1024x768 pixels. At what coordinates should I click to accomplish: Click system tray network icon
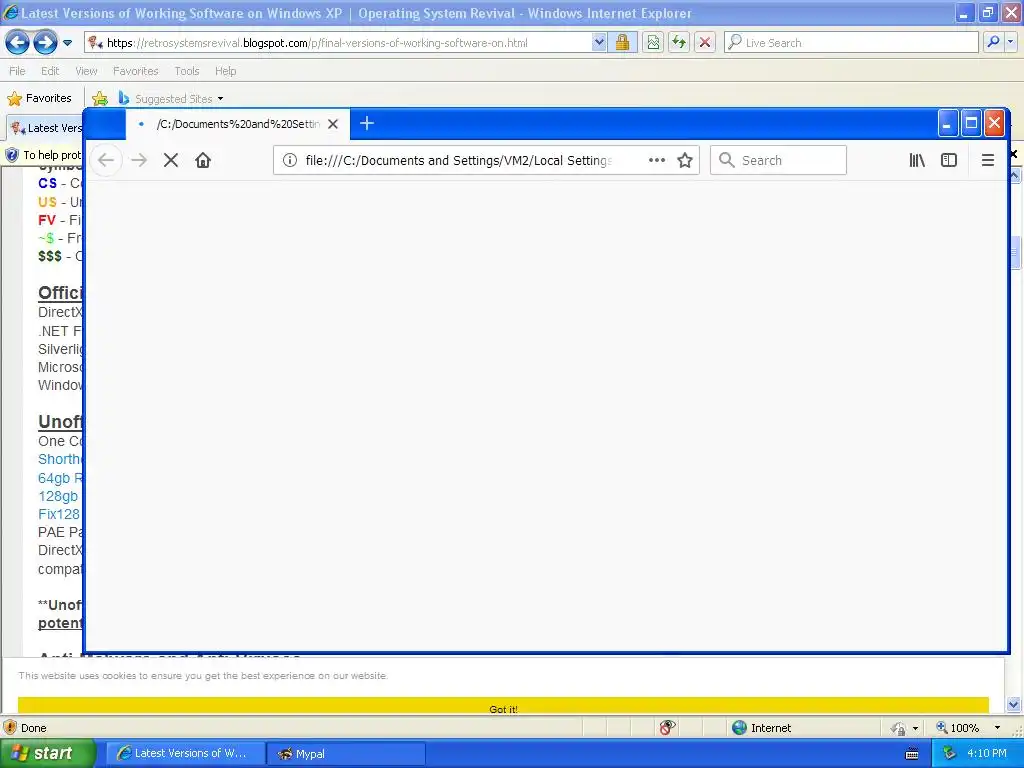949,753
